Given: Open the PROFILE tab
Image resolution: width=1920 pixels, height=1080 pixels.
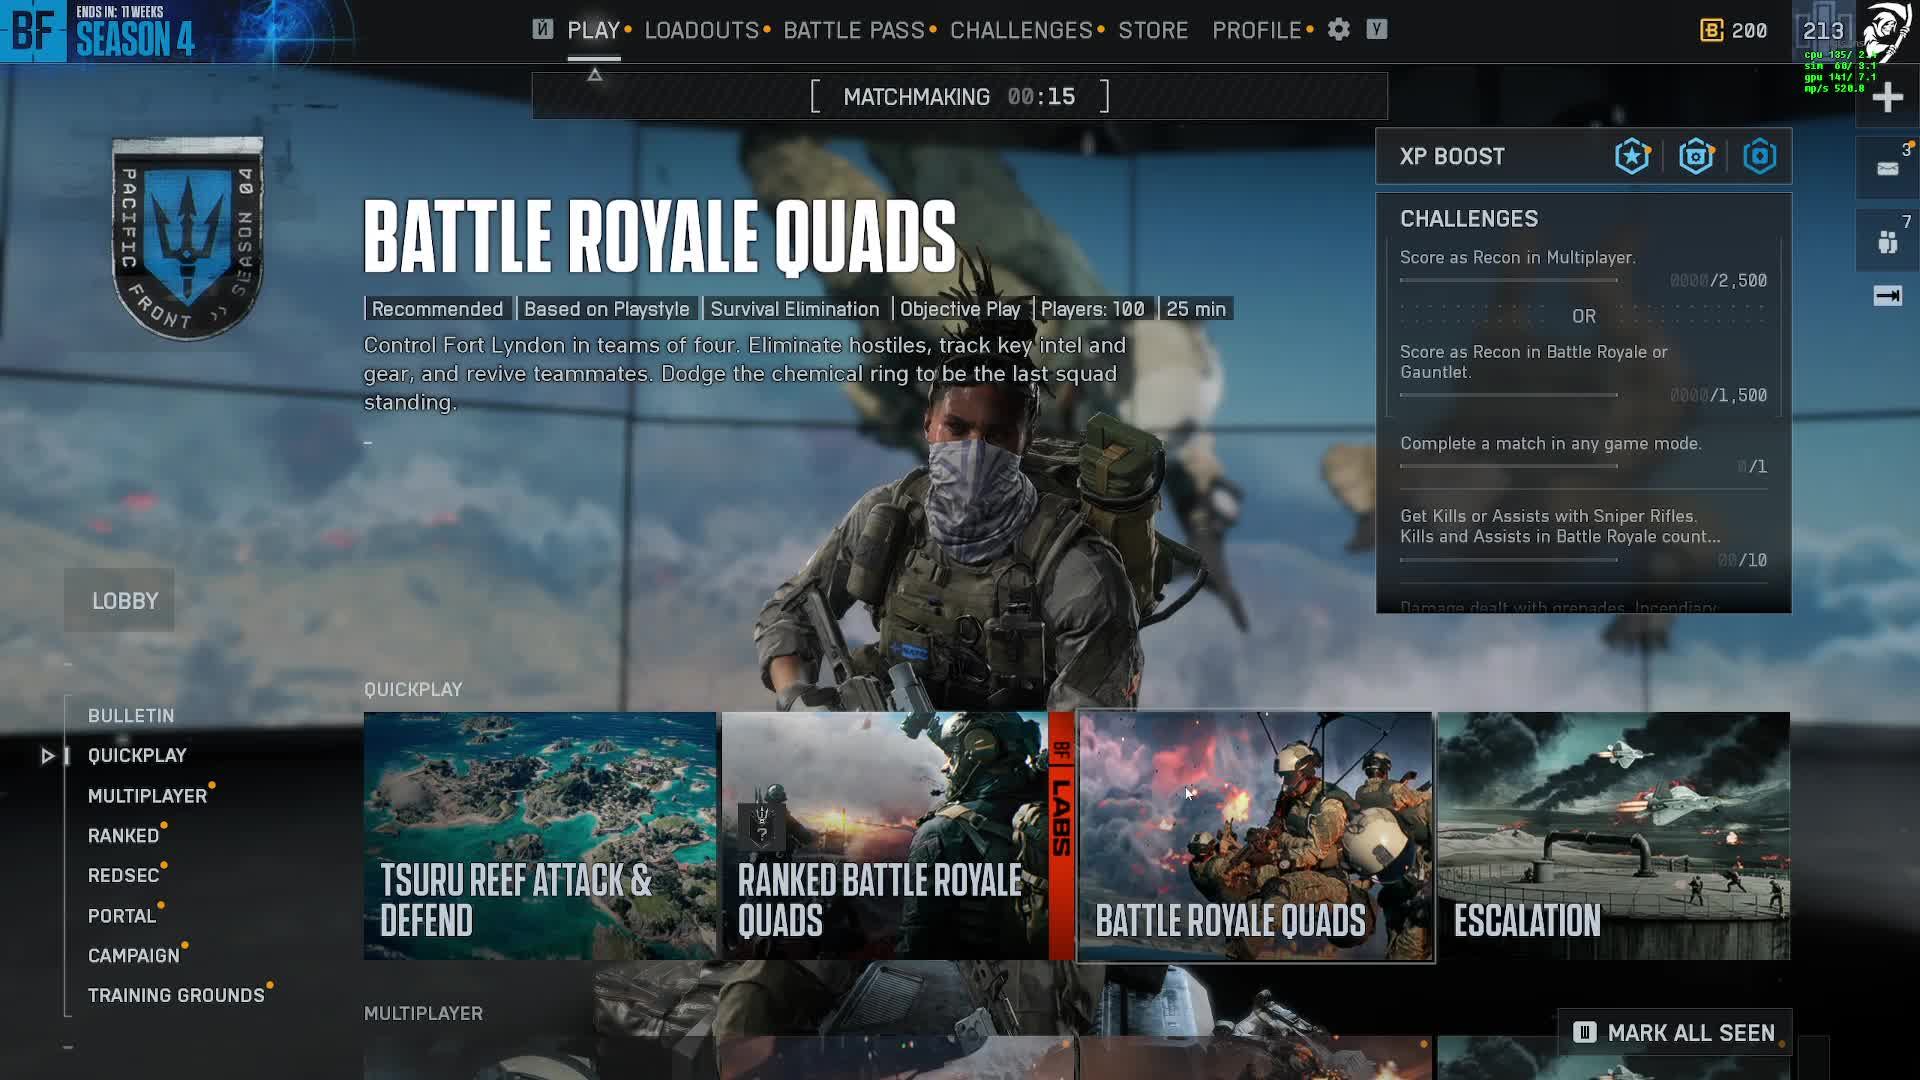Looking at the screenshot, I should pyautogui.click(x=1257, y=31).
